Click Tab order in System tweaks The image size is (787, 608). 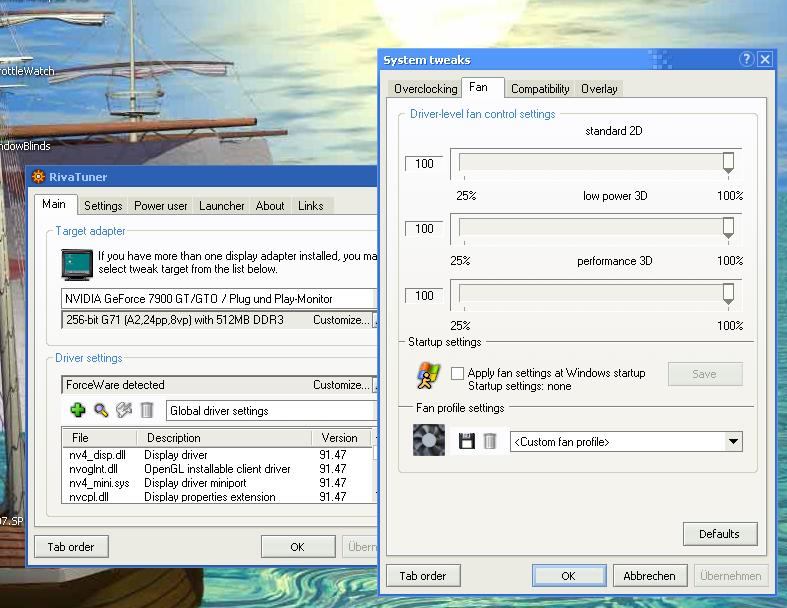[423, 576]
